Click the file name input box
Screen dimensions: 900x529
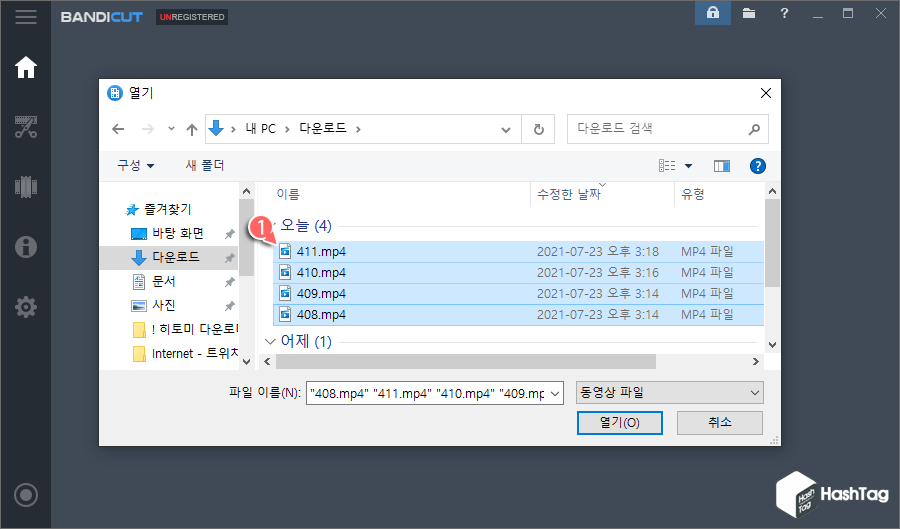427,394
